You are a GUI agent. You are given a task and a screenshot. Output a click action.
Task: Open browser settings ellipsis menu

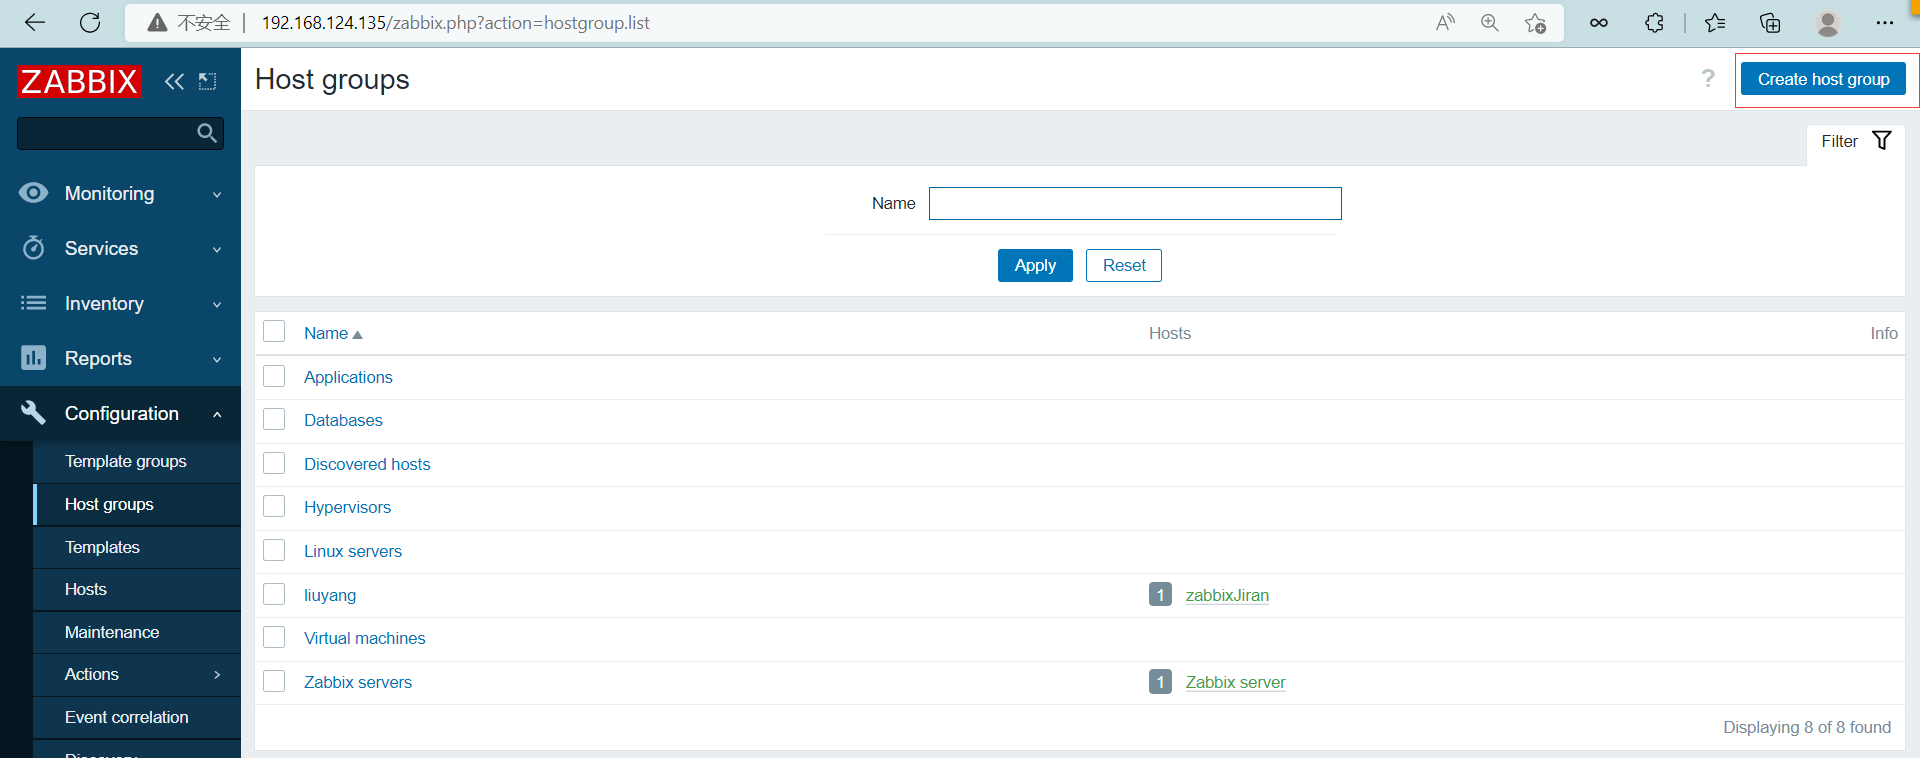coord(1885,23)
